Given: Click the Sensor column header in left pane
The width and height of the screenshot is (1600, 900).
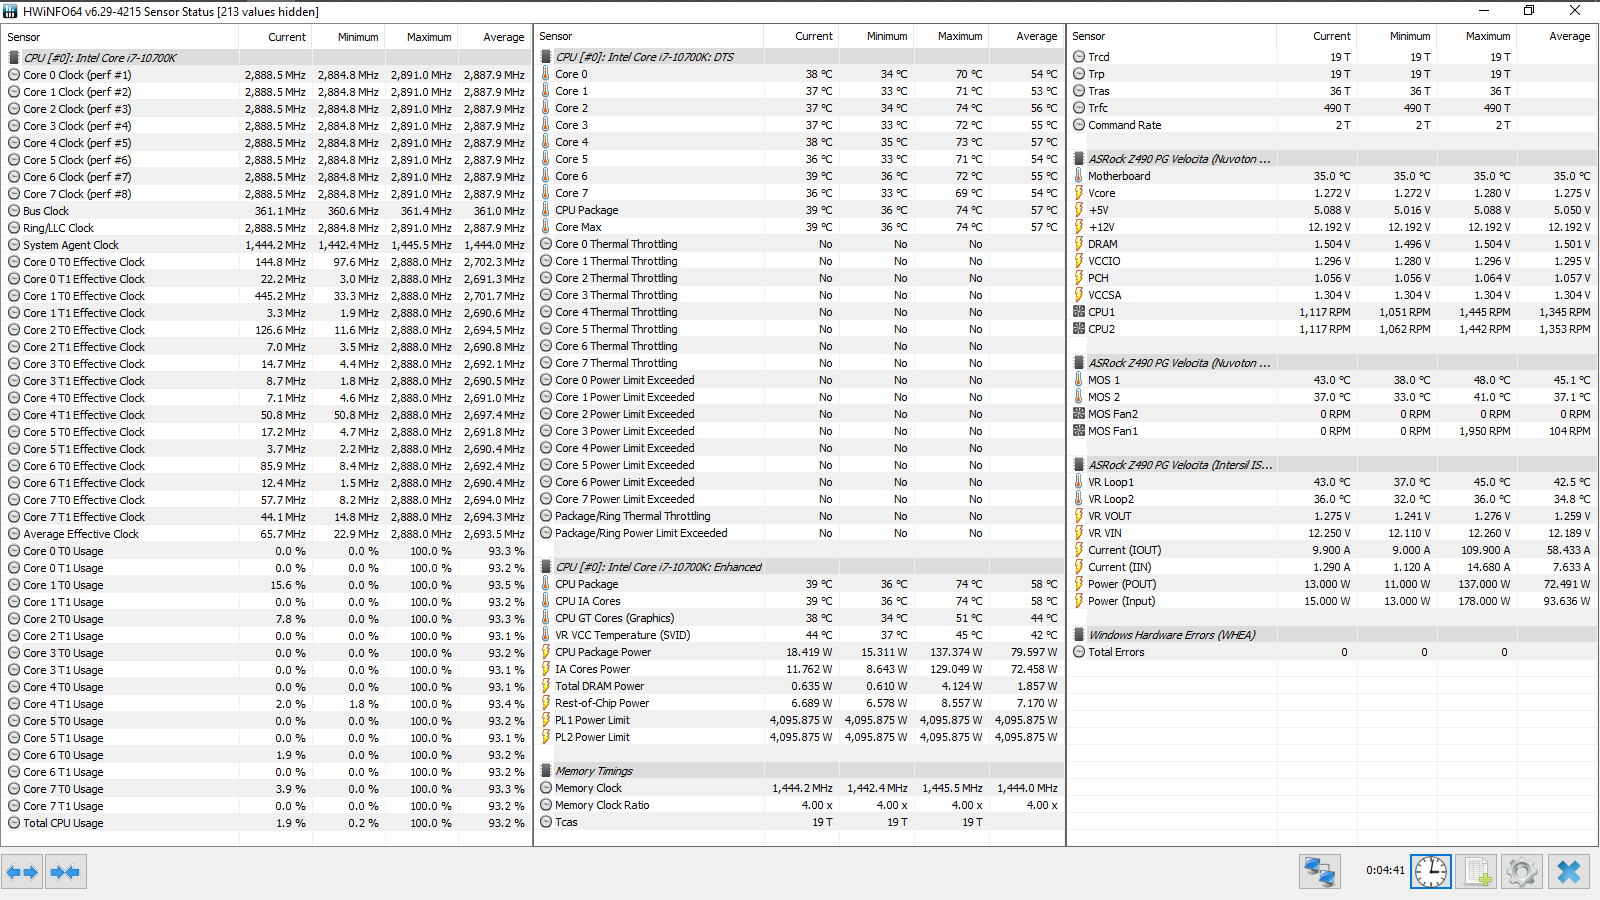Looking at the screenshot, I should pos(121,37).
